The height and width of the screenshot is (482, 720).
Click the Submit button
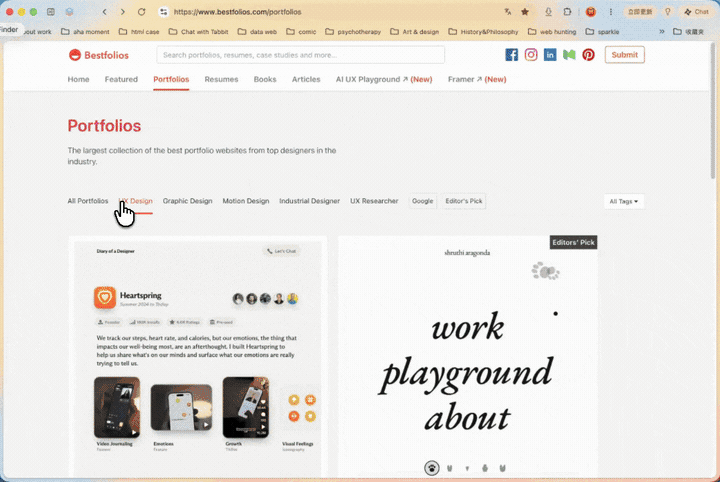point(624,55)
